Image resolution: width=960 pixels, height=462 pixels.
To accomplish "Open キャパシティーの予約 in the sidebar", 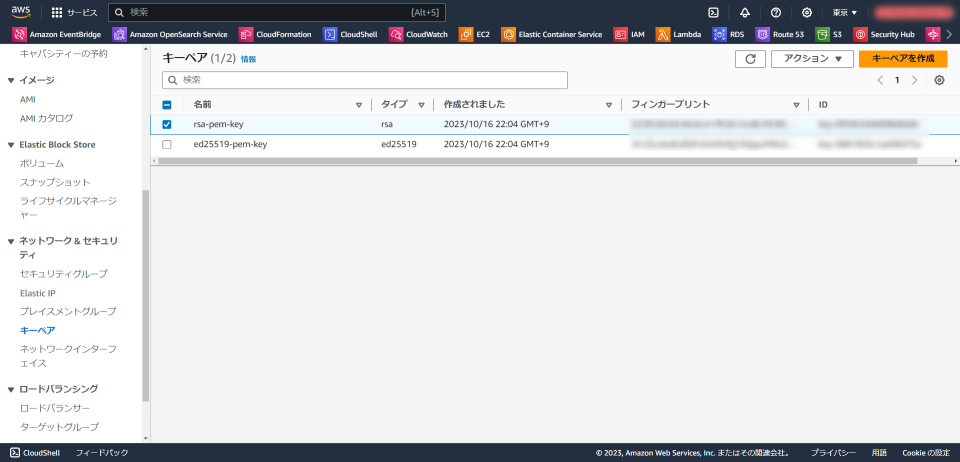I will click(64, 54).
